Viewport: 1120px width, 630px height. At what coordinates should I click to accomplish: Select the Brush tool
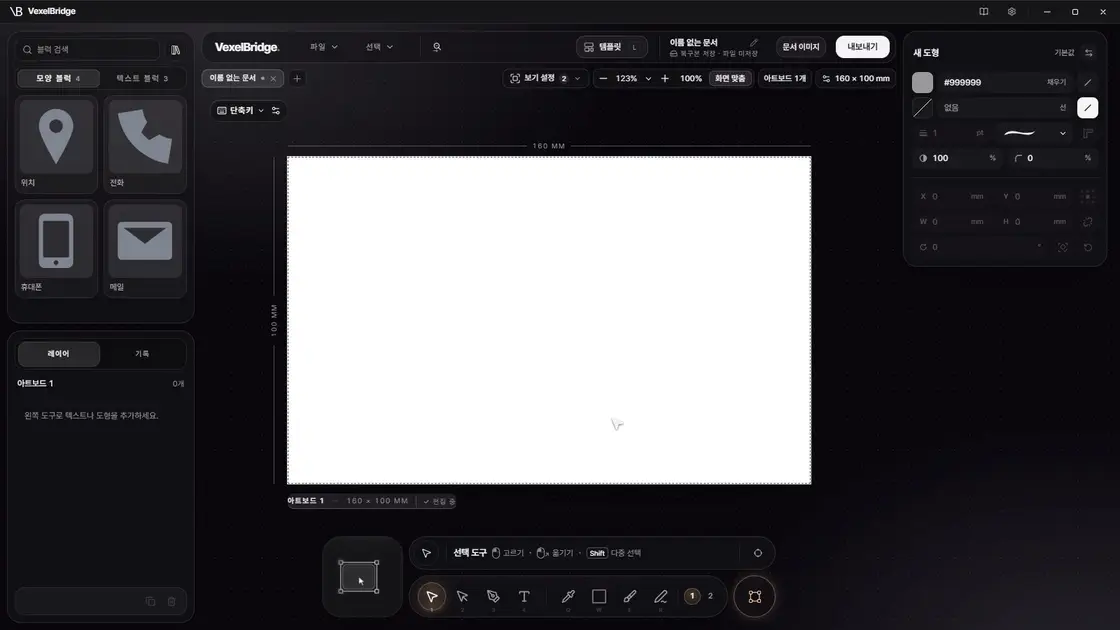[630, 596]
